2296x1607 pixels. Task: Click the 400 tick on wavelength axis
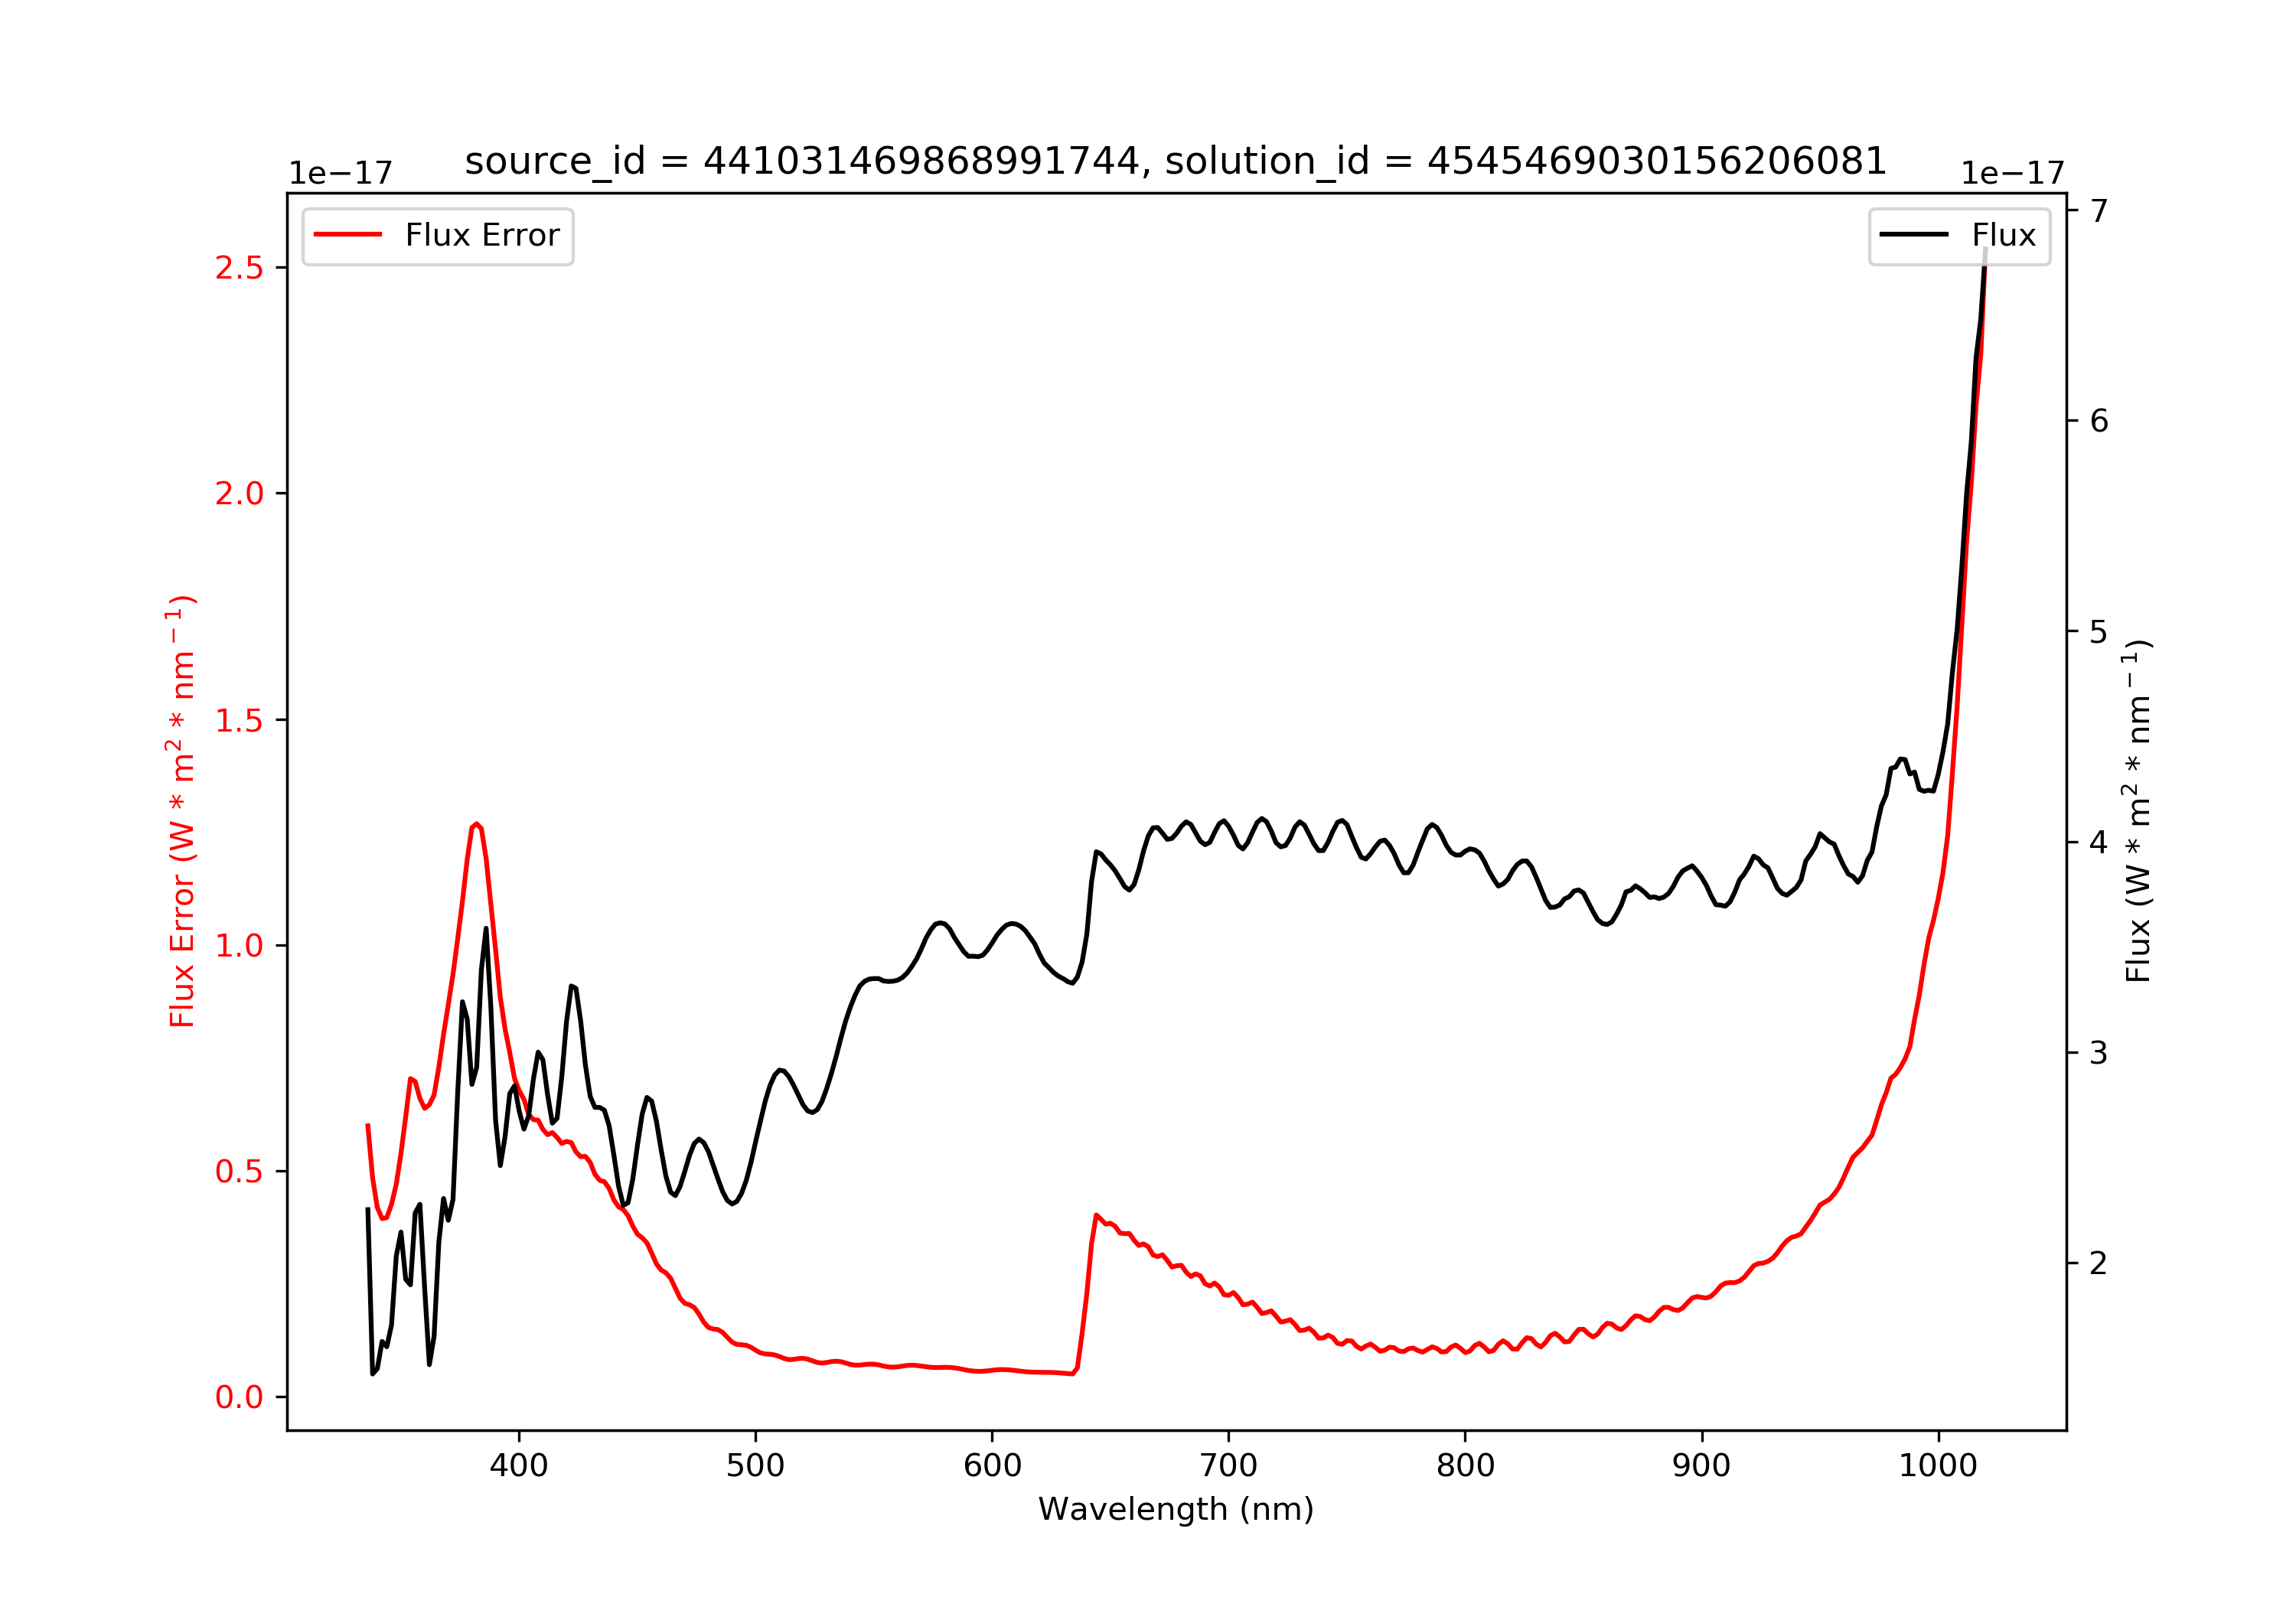[x=519, y=1466]
